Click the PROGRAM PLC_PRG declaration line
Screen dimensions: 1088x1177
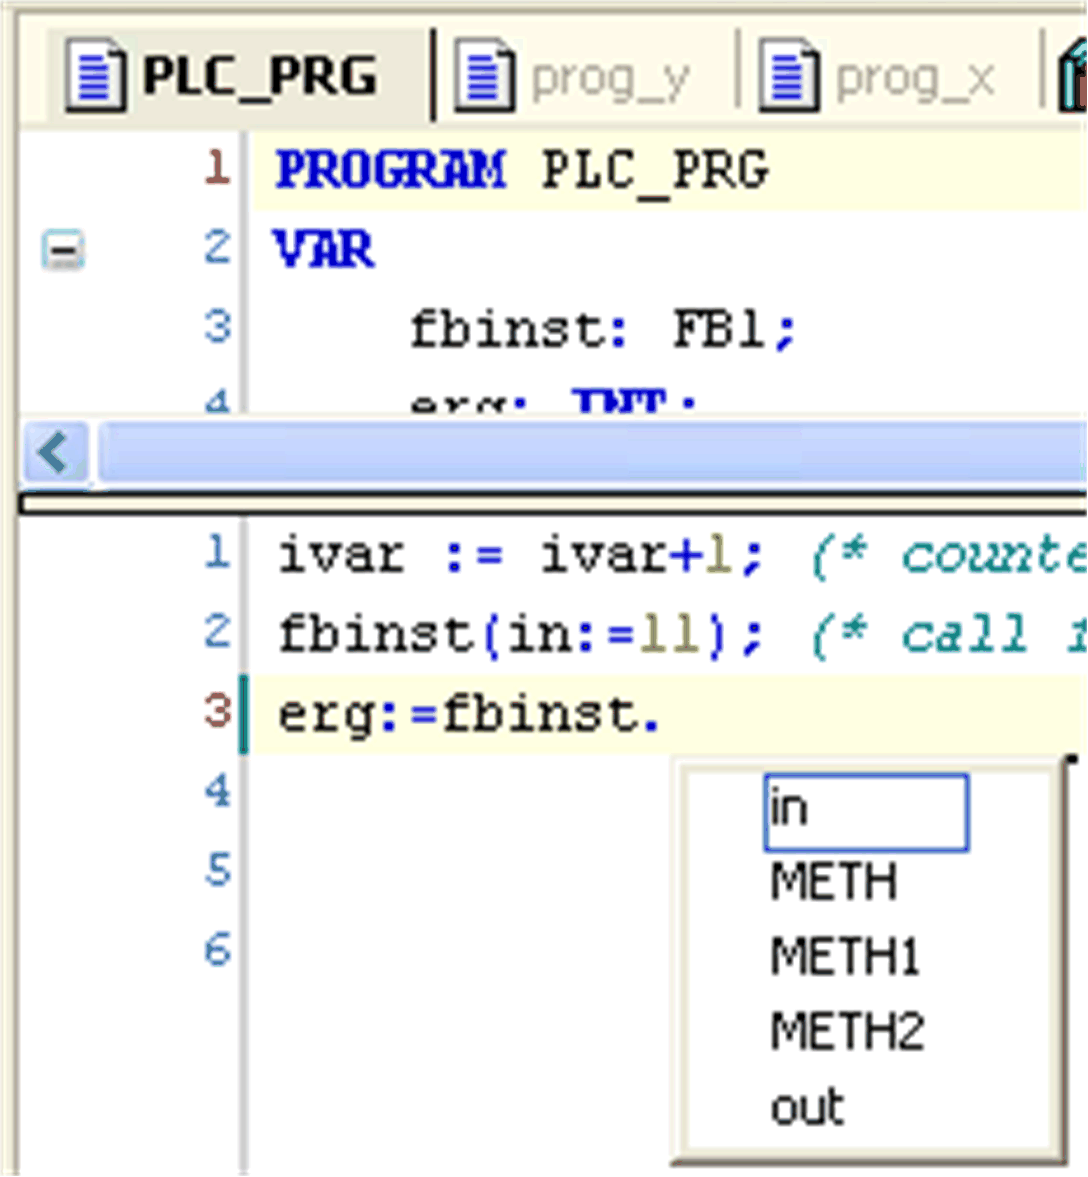pos(520,170)
